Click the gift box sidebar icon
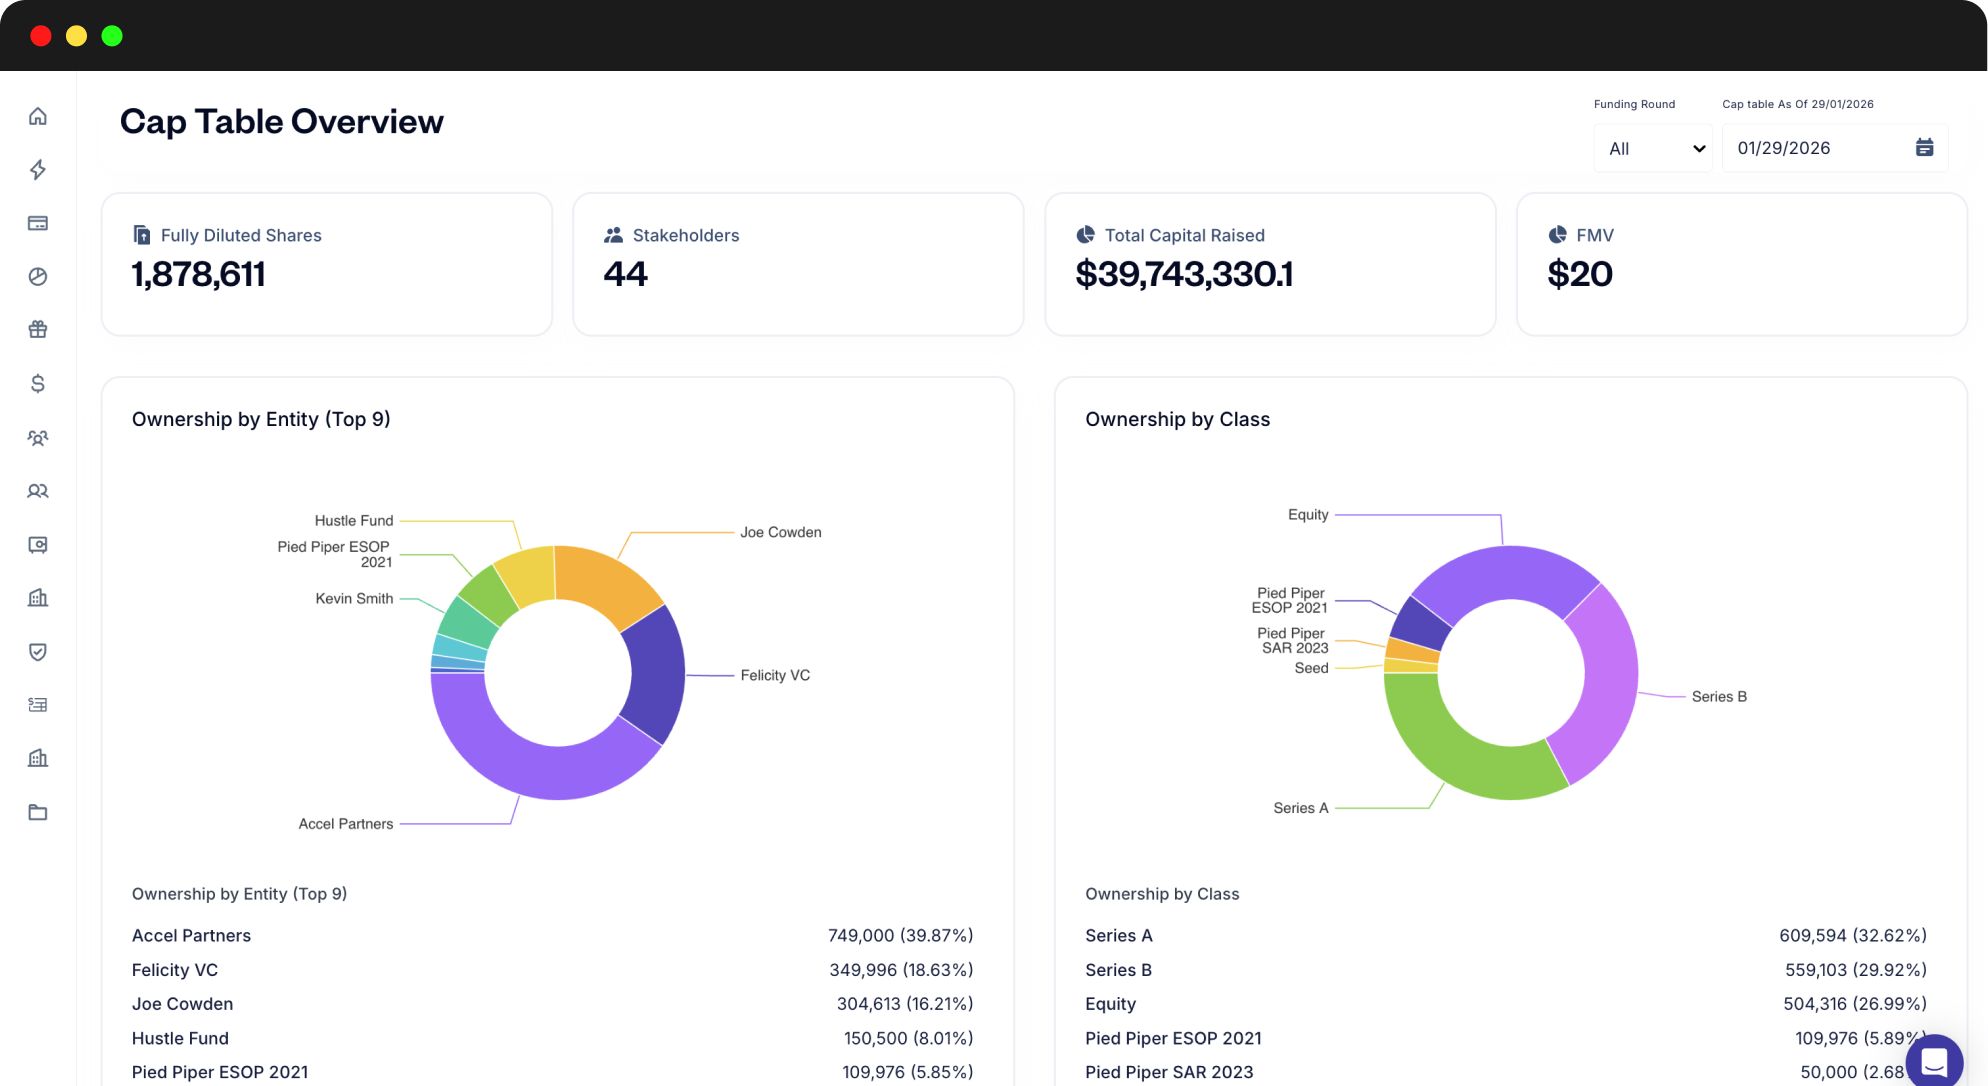The height and width of the screenshot is (1086, 1988). point(38,330)
